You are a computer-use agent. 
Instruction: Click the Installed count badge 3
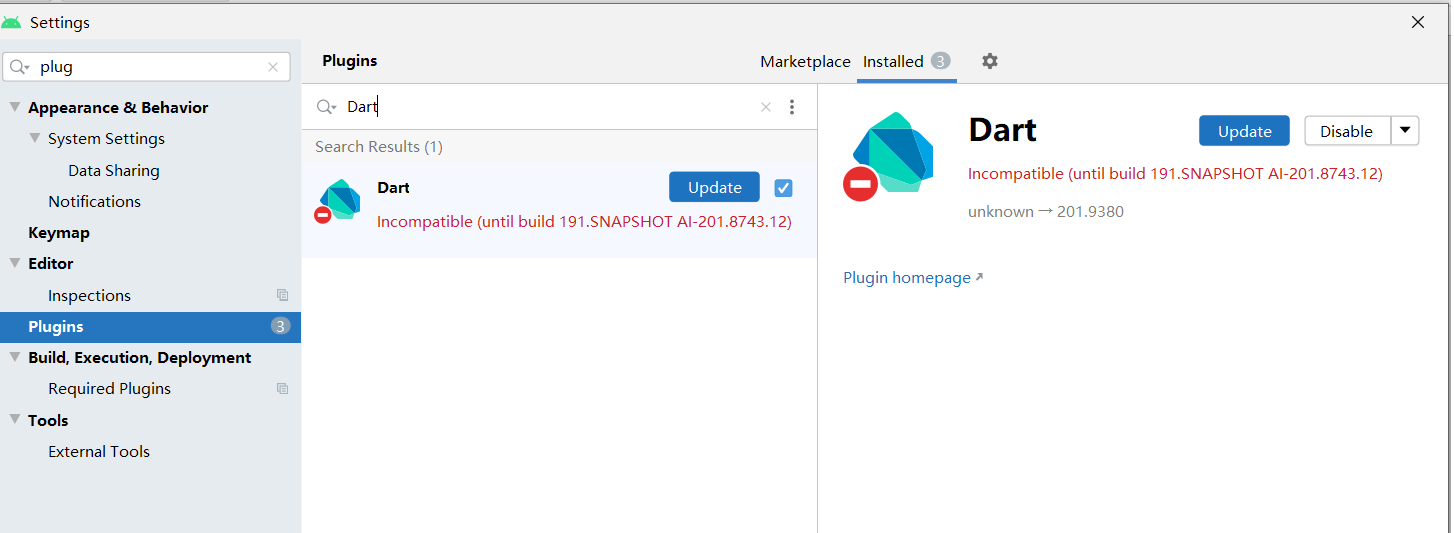click(x=940, y=61)
